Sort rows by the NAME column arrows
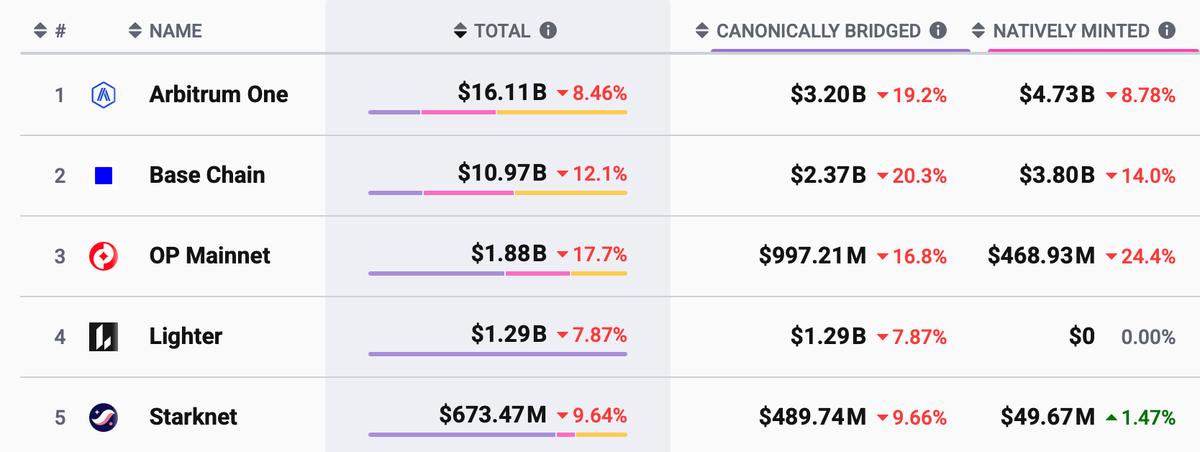 coord(136,31)
